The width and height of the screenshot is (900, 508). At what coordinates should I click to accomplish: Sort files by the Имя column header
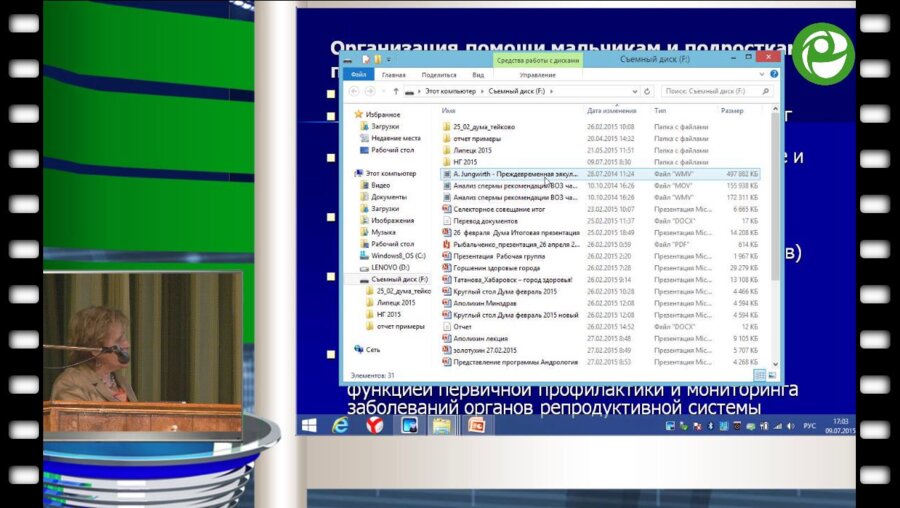click(448, 110)
